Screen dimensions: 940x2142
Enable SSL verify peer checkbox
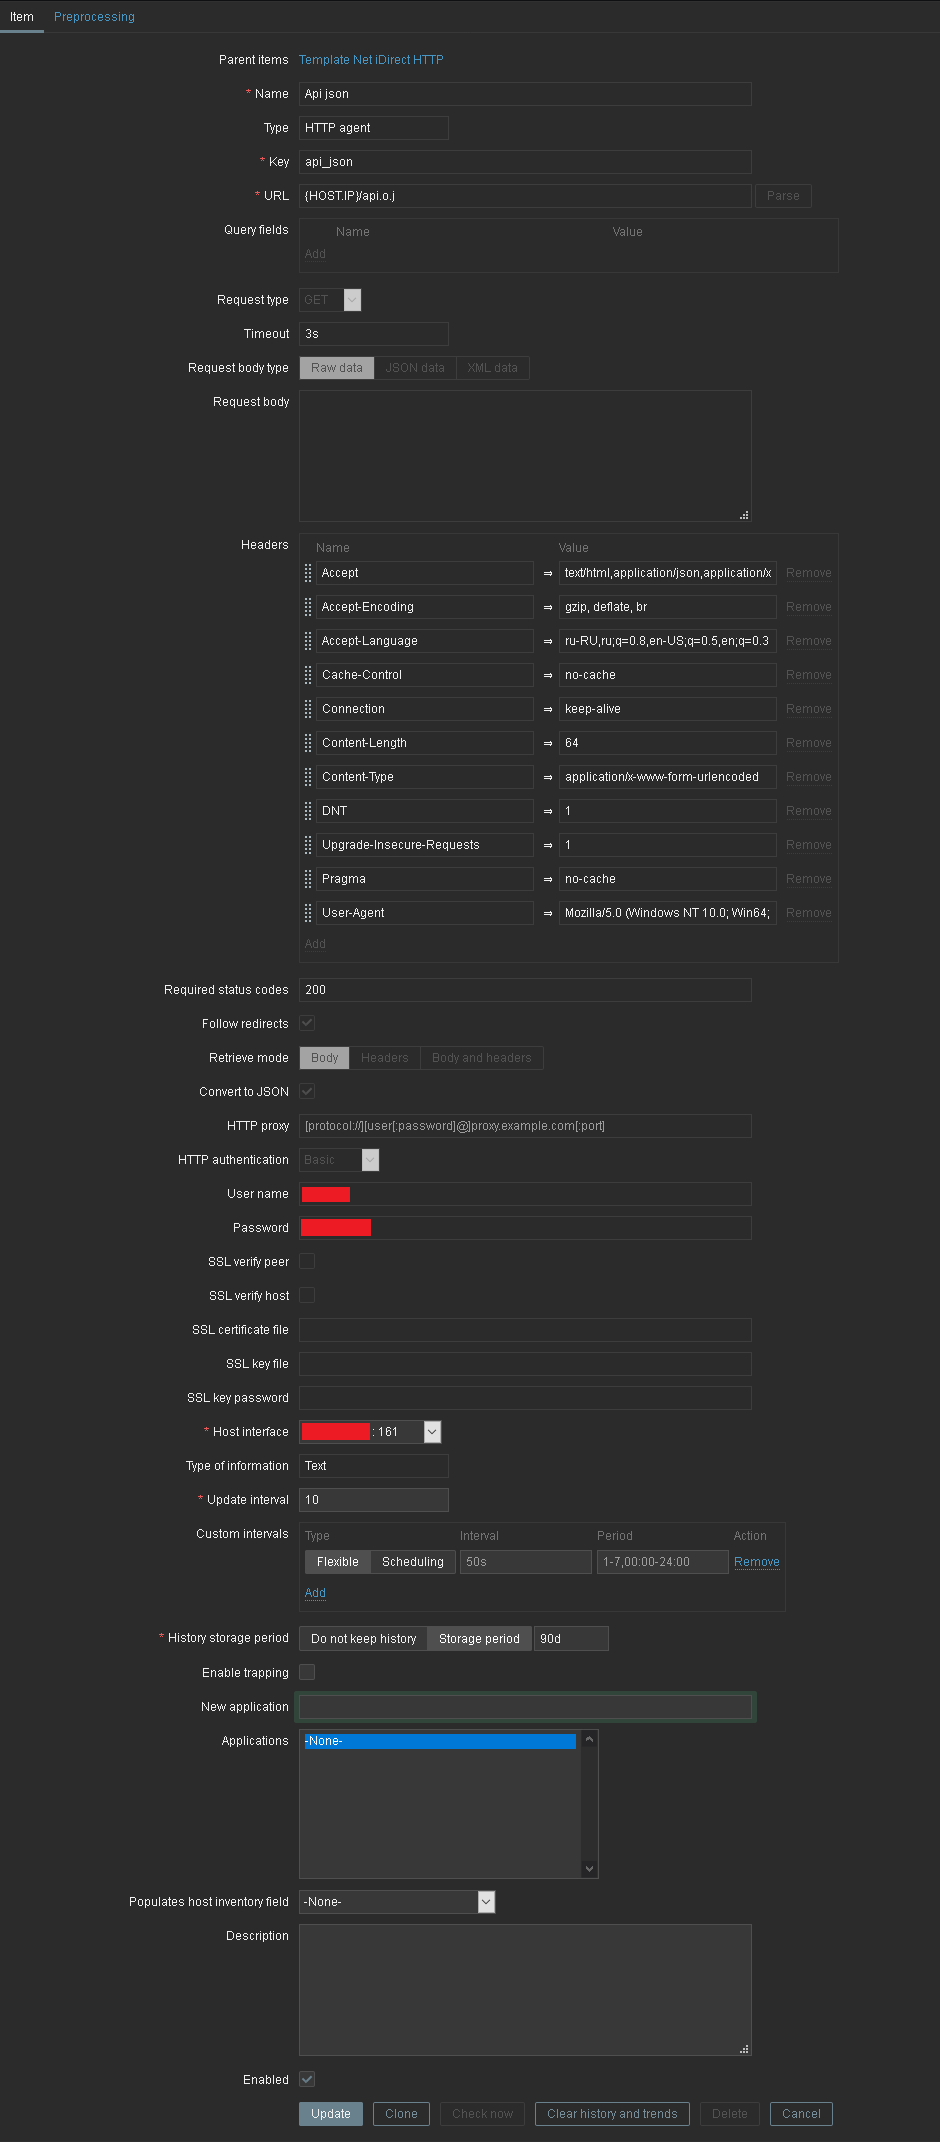point(307,1262)
